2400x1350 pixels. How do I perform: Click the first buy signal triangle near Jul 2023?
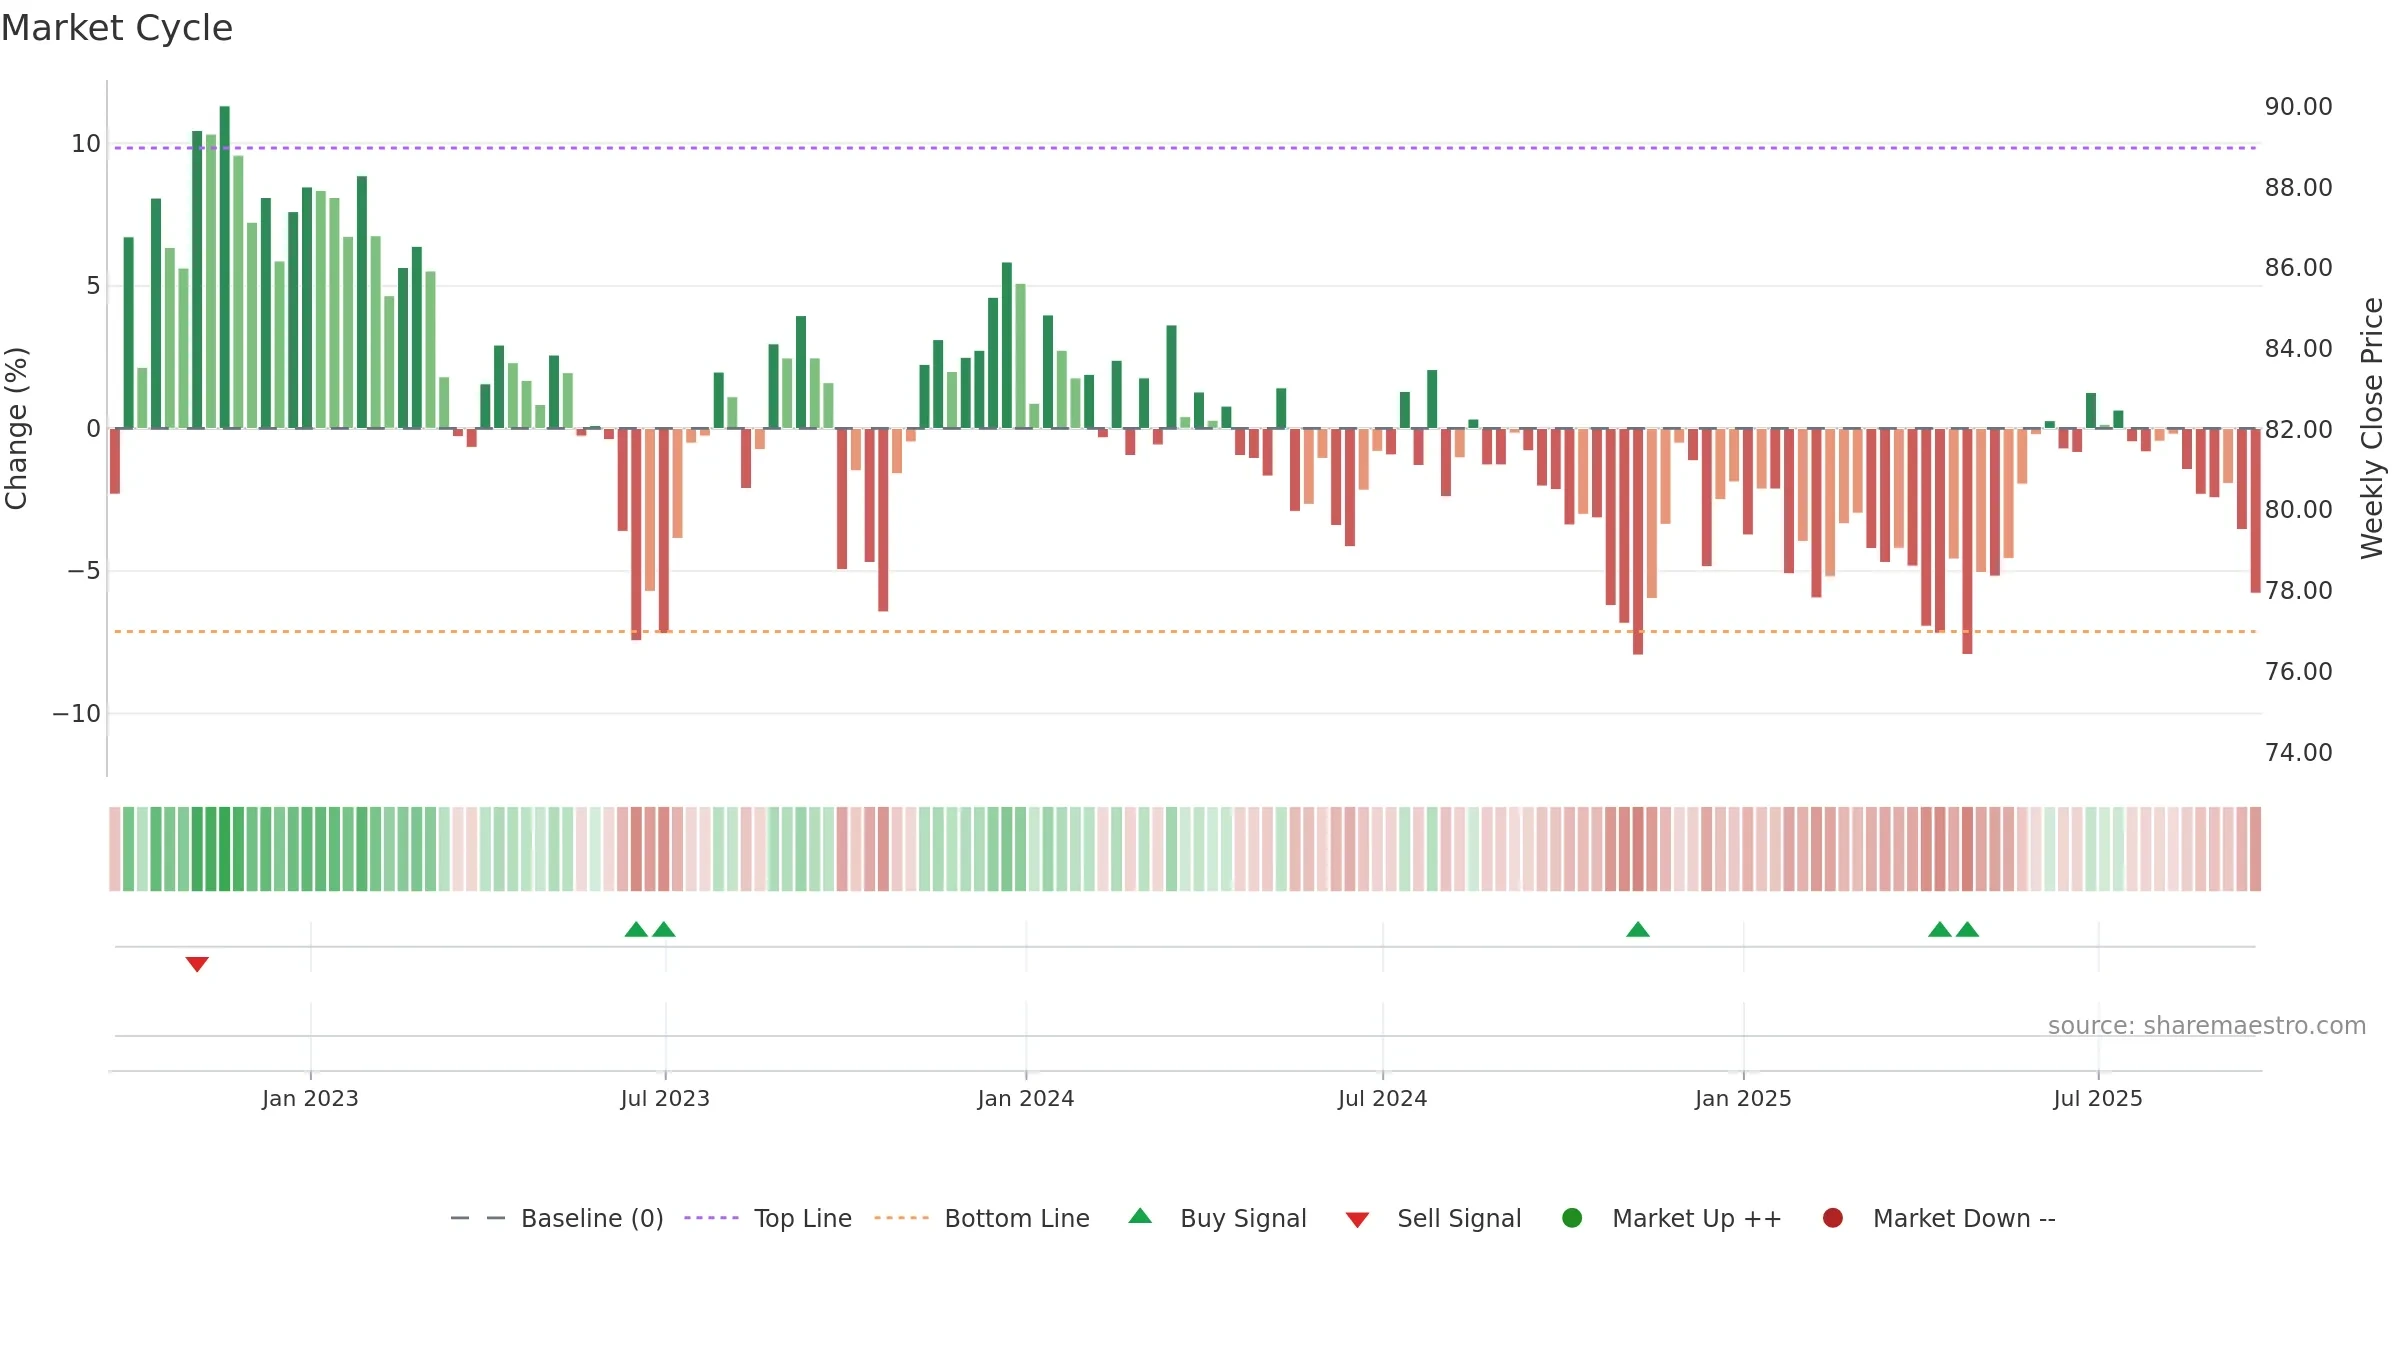coord(636,929)
